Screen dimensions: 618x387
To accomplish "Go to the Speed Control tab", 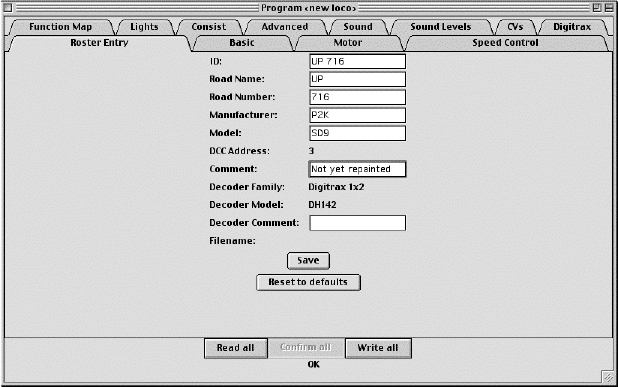I will [x=505, y=43].
